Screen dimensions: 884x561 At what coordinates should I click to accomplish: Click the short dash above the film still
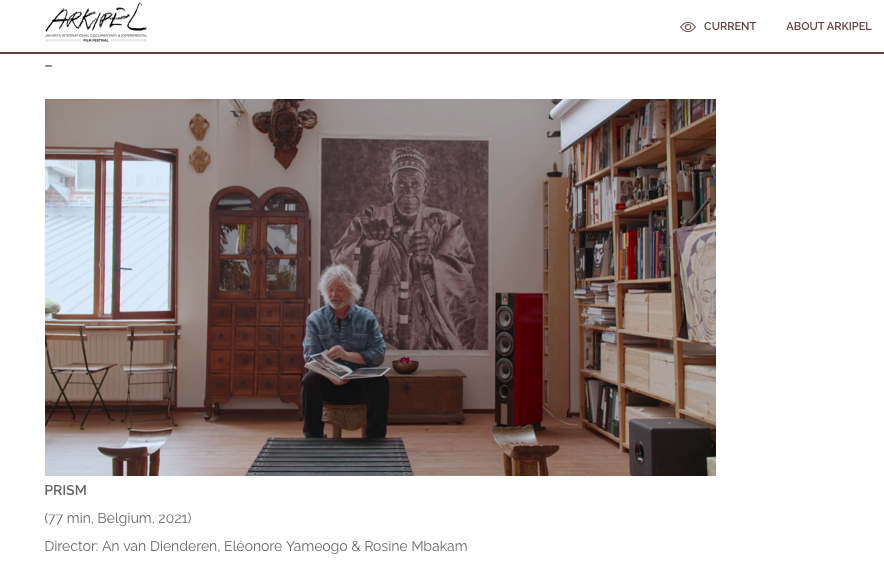coord(48,66)
